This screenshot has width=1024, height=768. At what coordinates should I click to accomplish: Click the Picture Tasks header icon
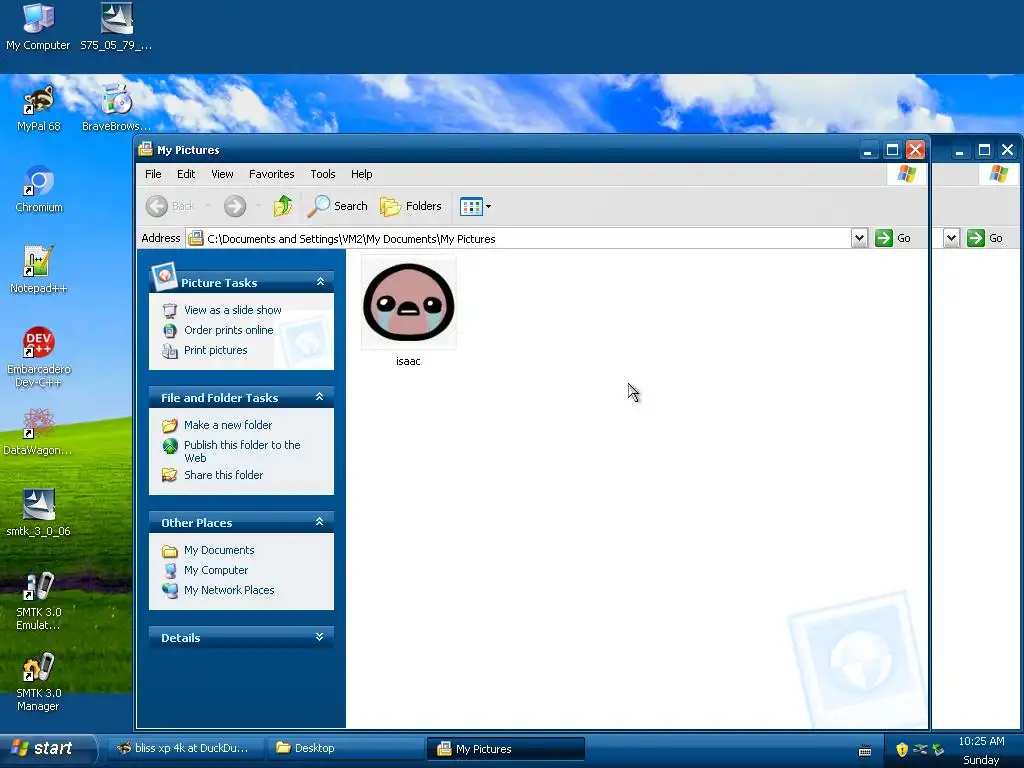point(164,277)
